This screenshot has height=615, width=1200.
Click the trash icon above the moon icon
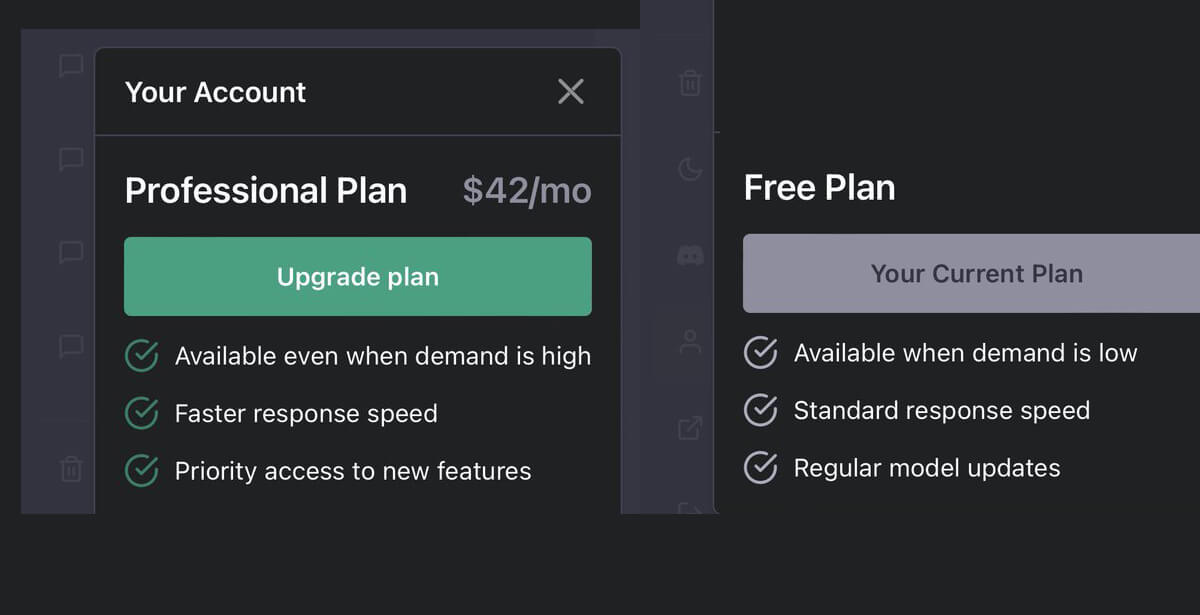[x=690, y=82]
